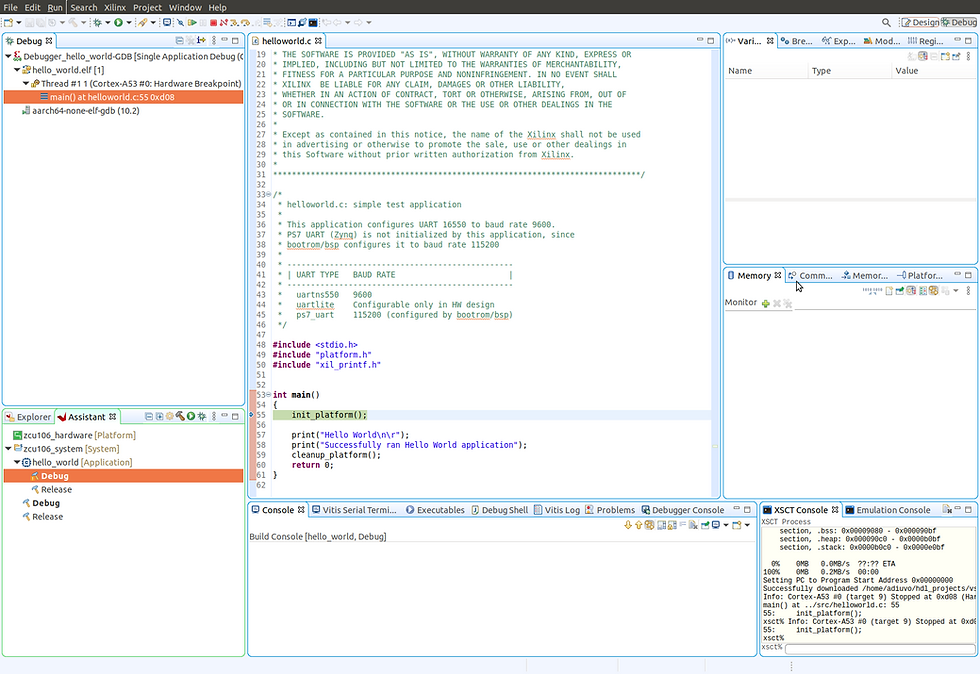The image size is (980, 674).
Task: Click the init_platform(); line in editor
Action: click(329, 415)
